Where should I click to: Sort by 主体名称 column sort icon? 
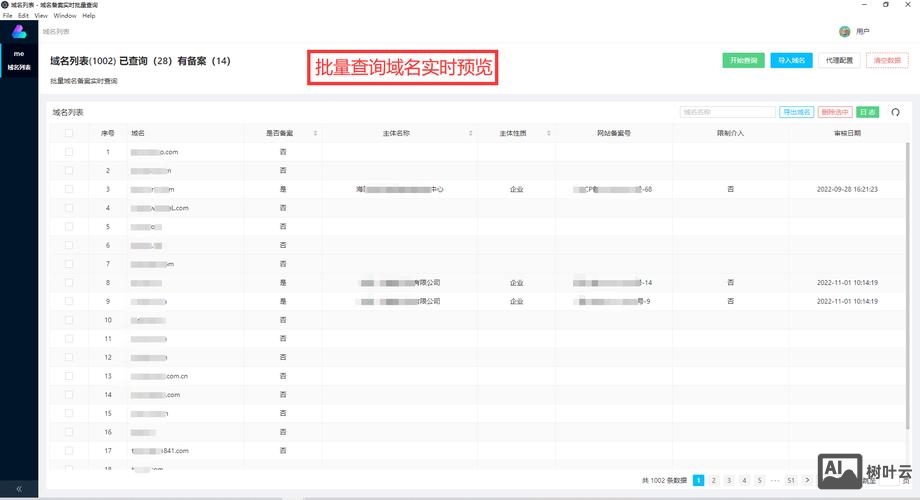pos(471,133)
